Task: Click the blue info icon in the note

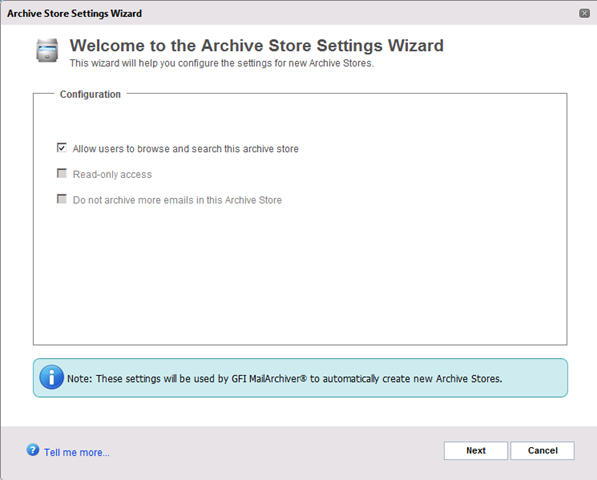Action: pyautogui.click(x=51, y=377)
